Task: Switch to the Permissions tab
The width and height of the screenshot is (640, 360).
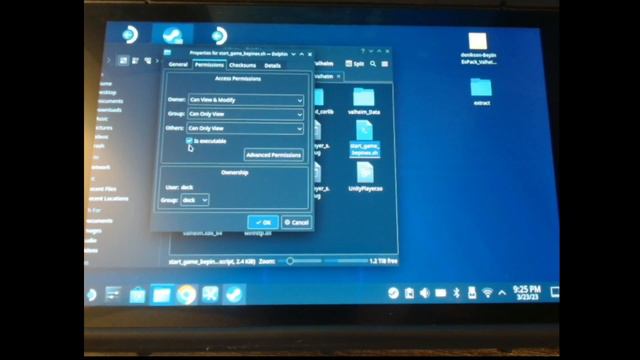Action: [x=209, y=65]
